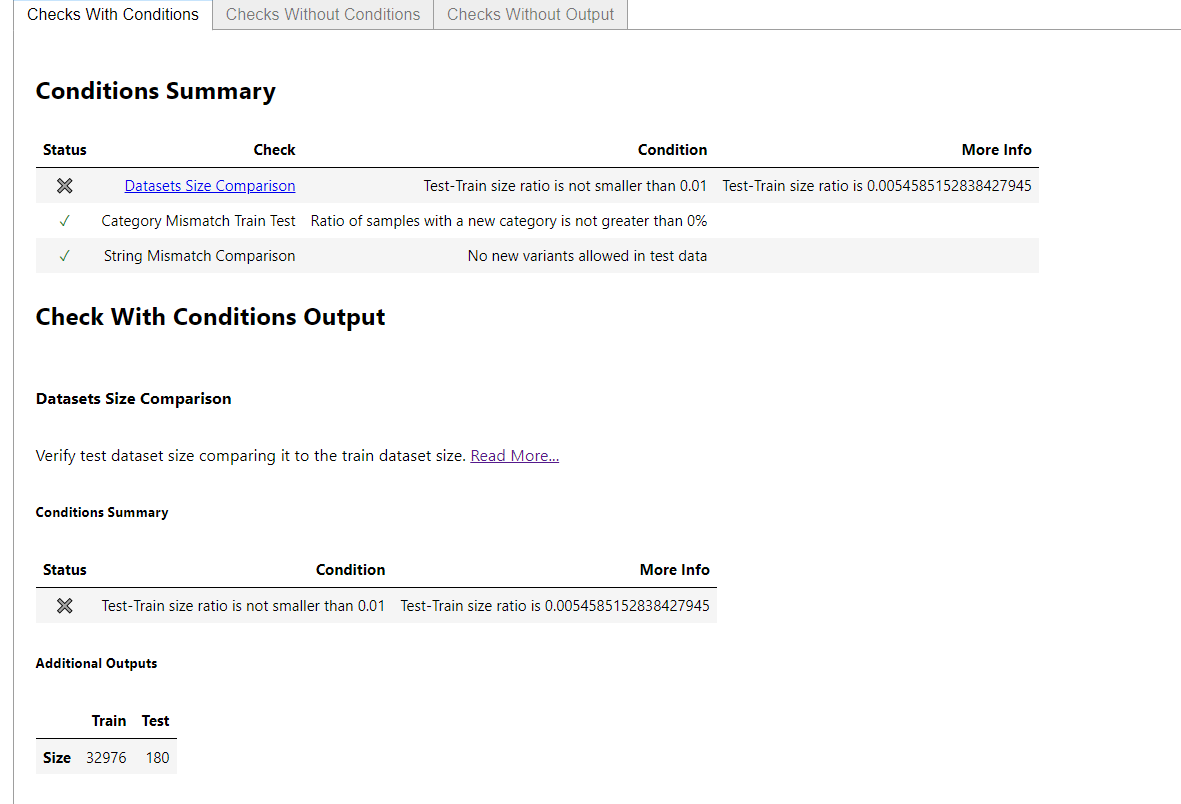The image size is (1181, 804).
Task: Select the Train size value 32976
Action: (x=105, y=757)
